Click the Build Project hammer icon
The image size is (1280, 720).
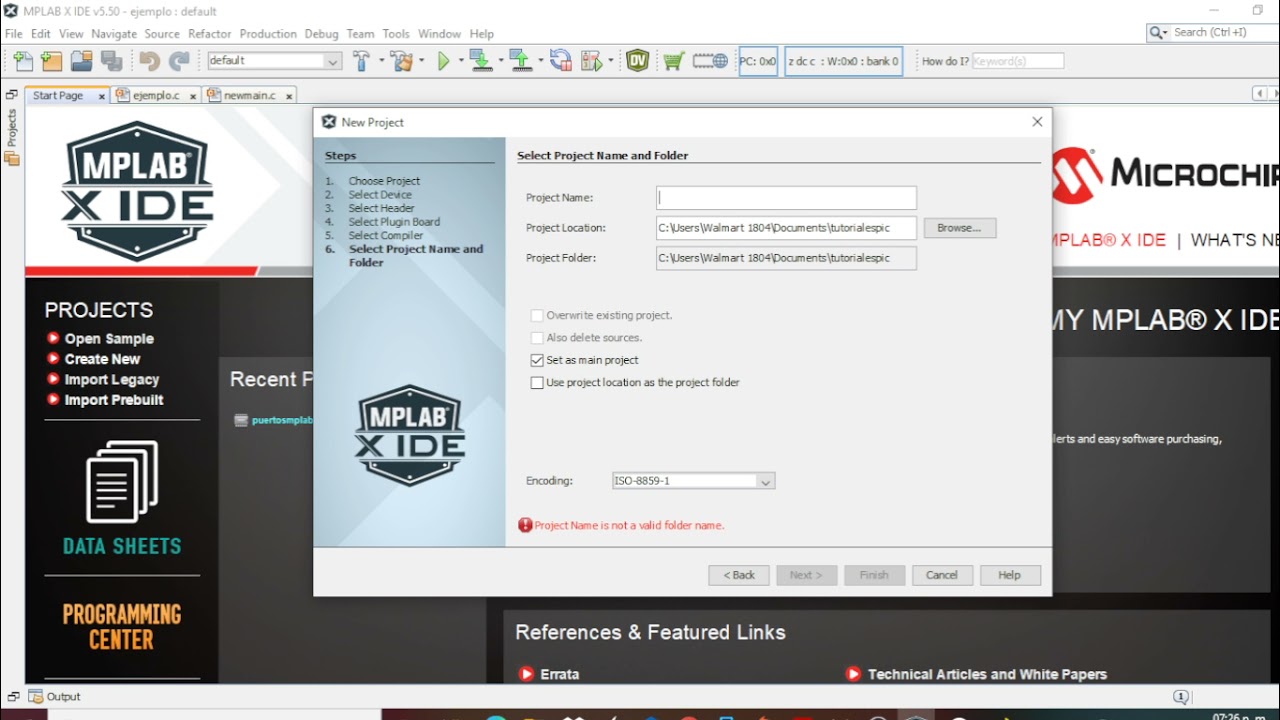pyautogui.click(x=362, y=61)
